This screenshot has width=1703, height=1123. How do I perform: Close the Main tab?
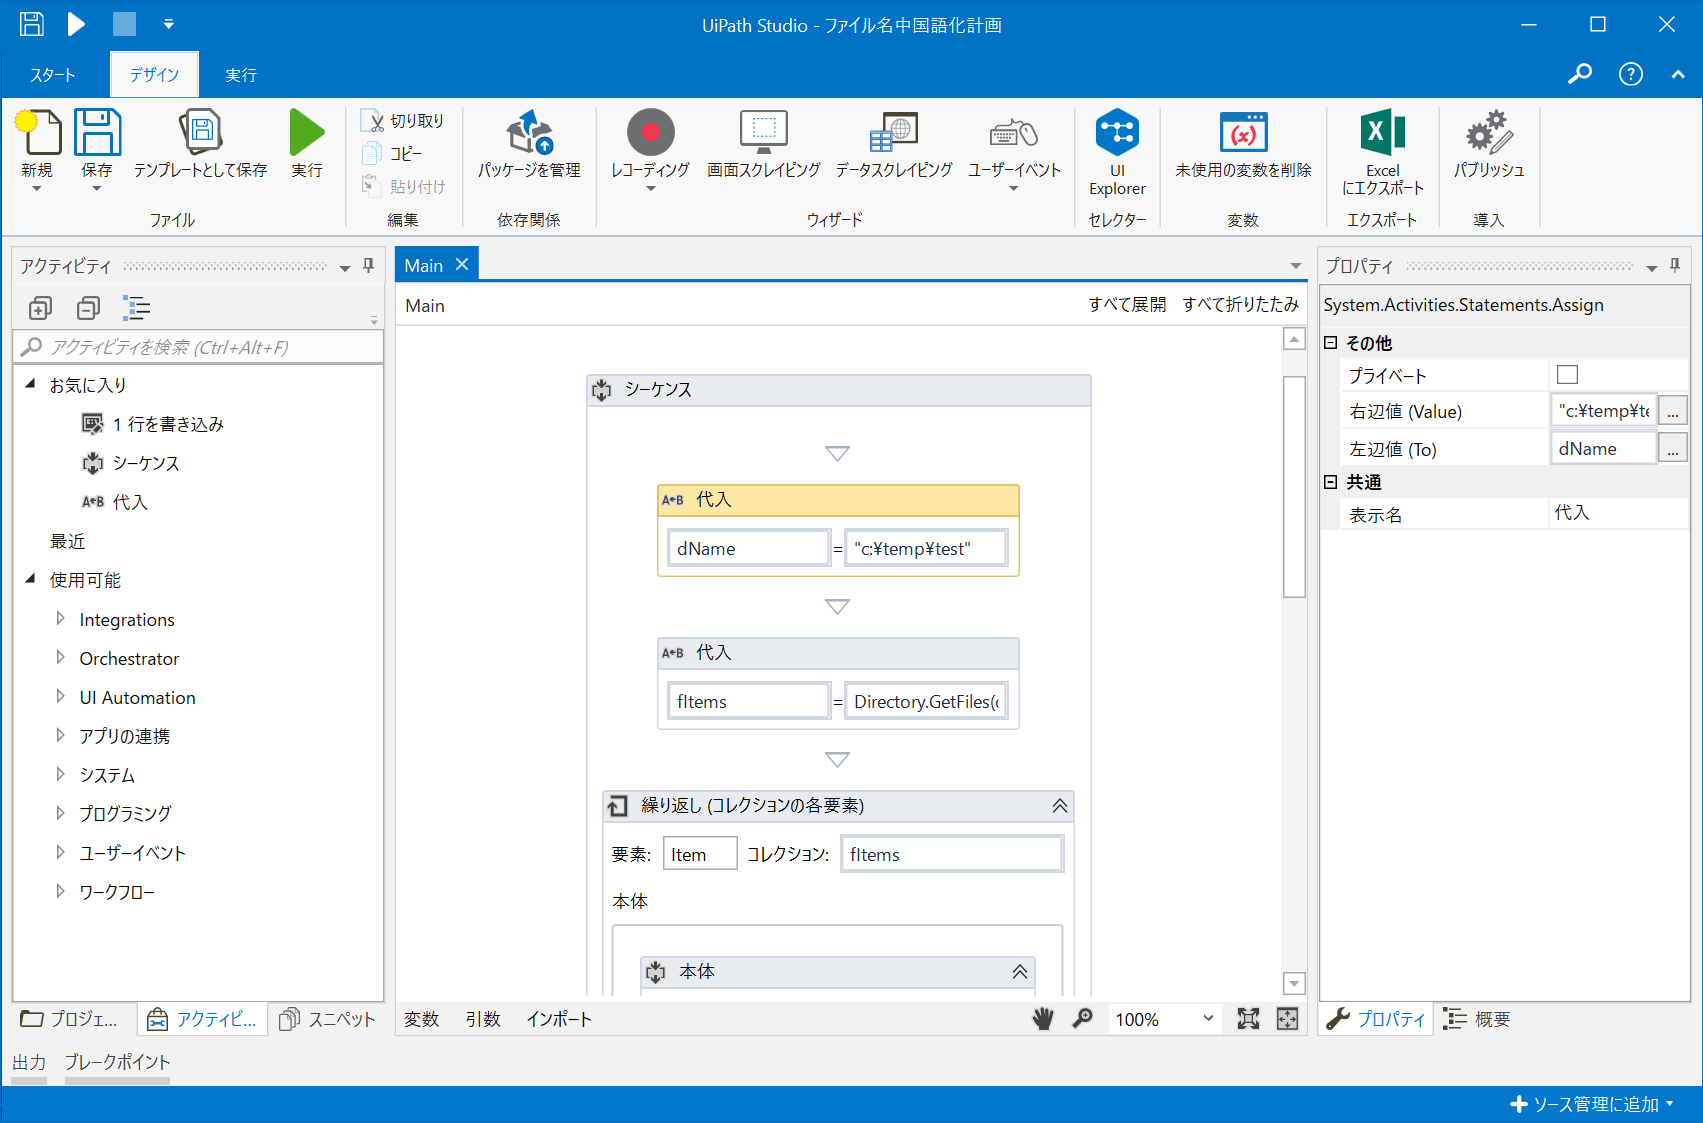462,265
